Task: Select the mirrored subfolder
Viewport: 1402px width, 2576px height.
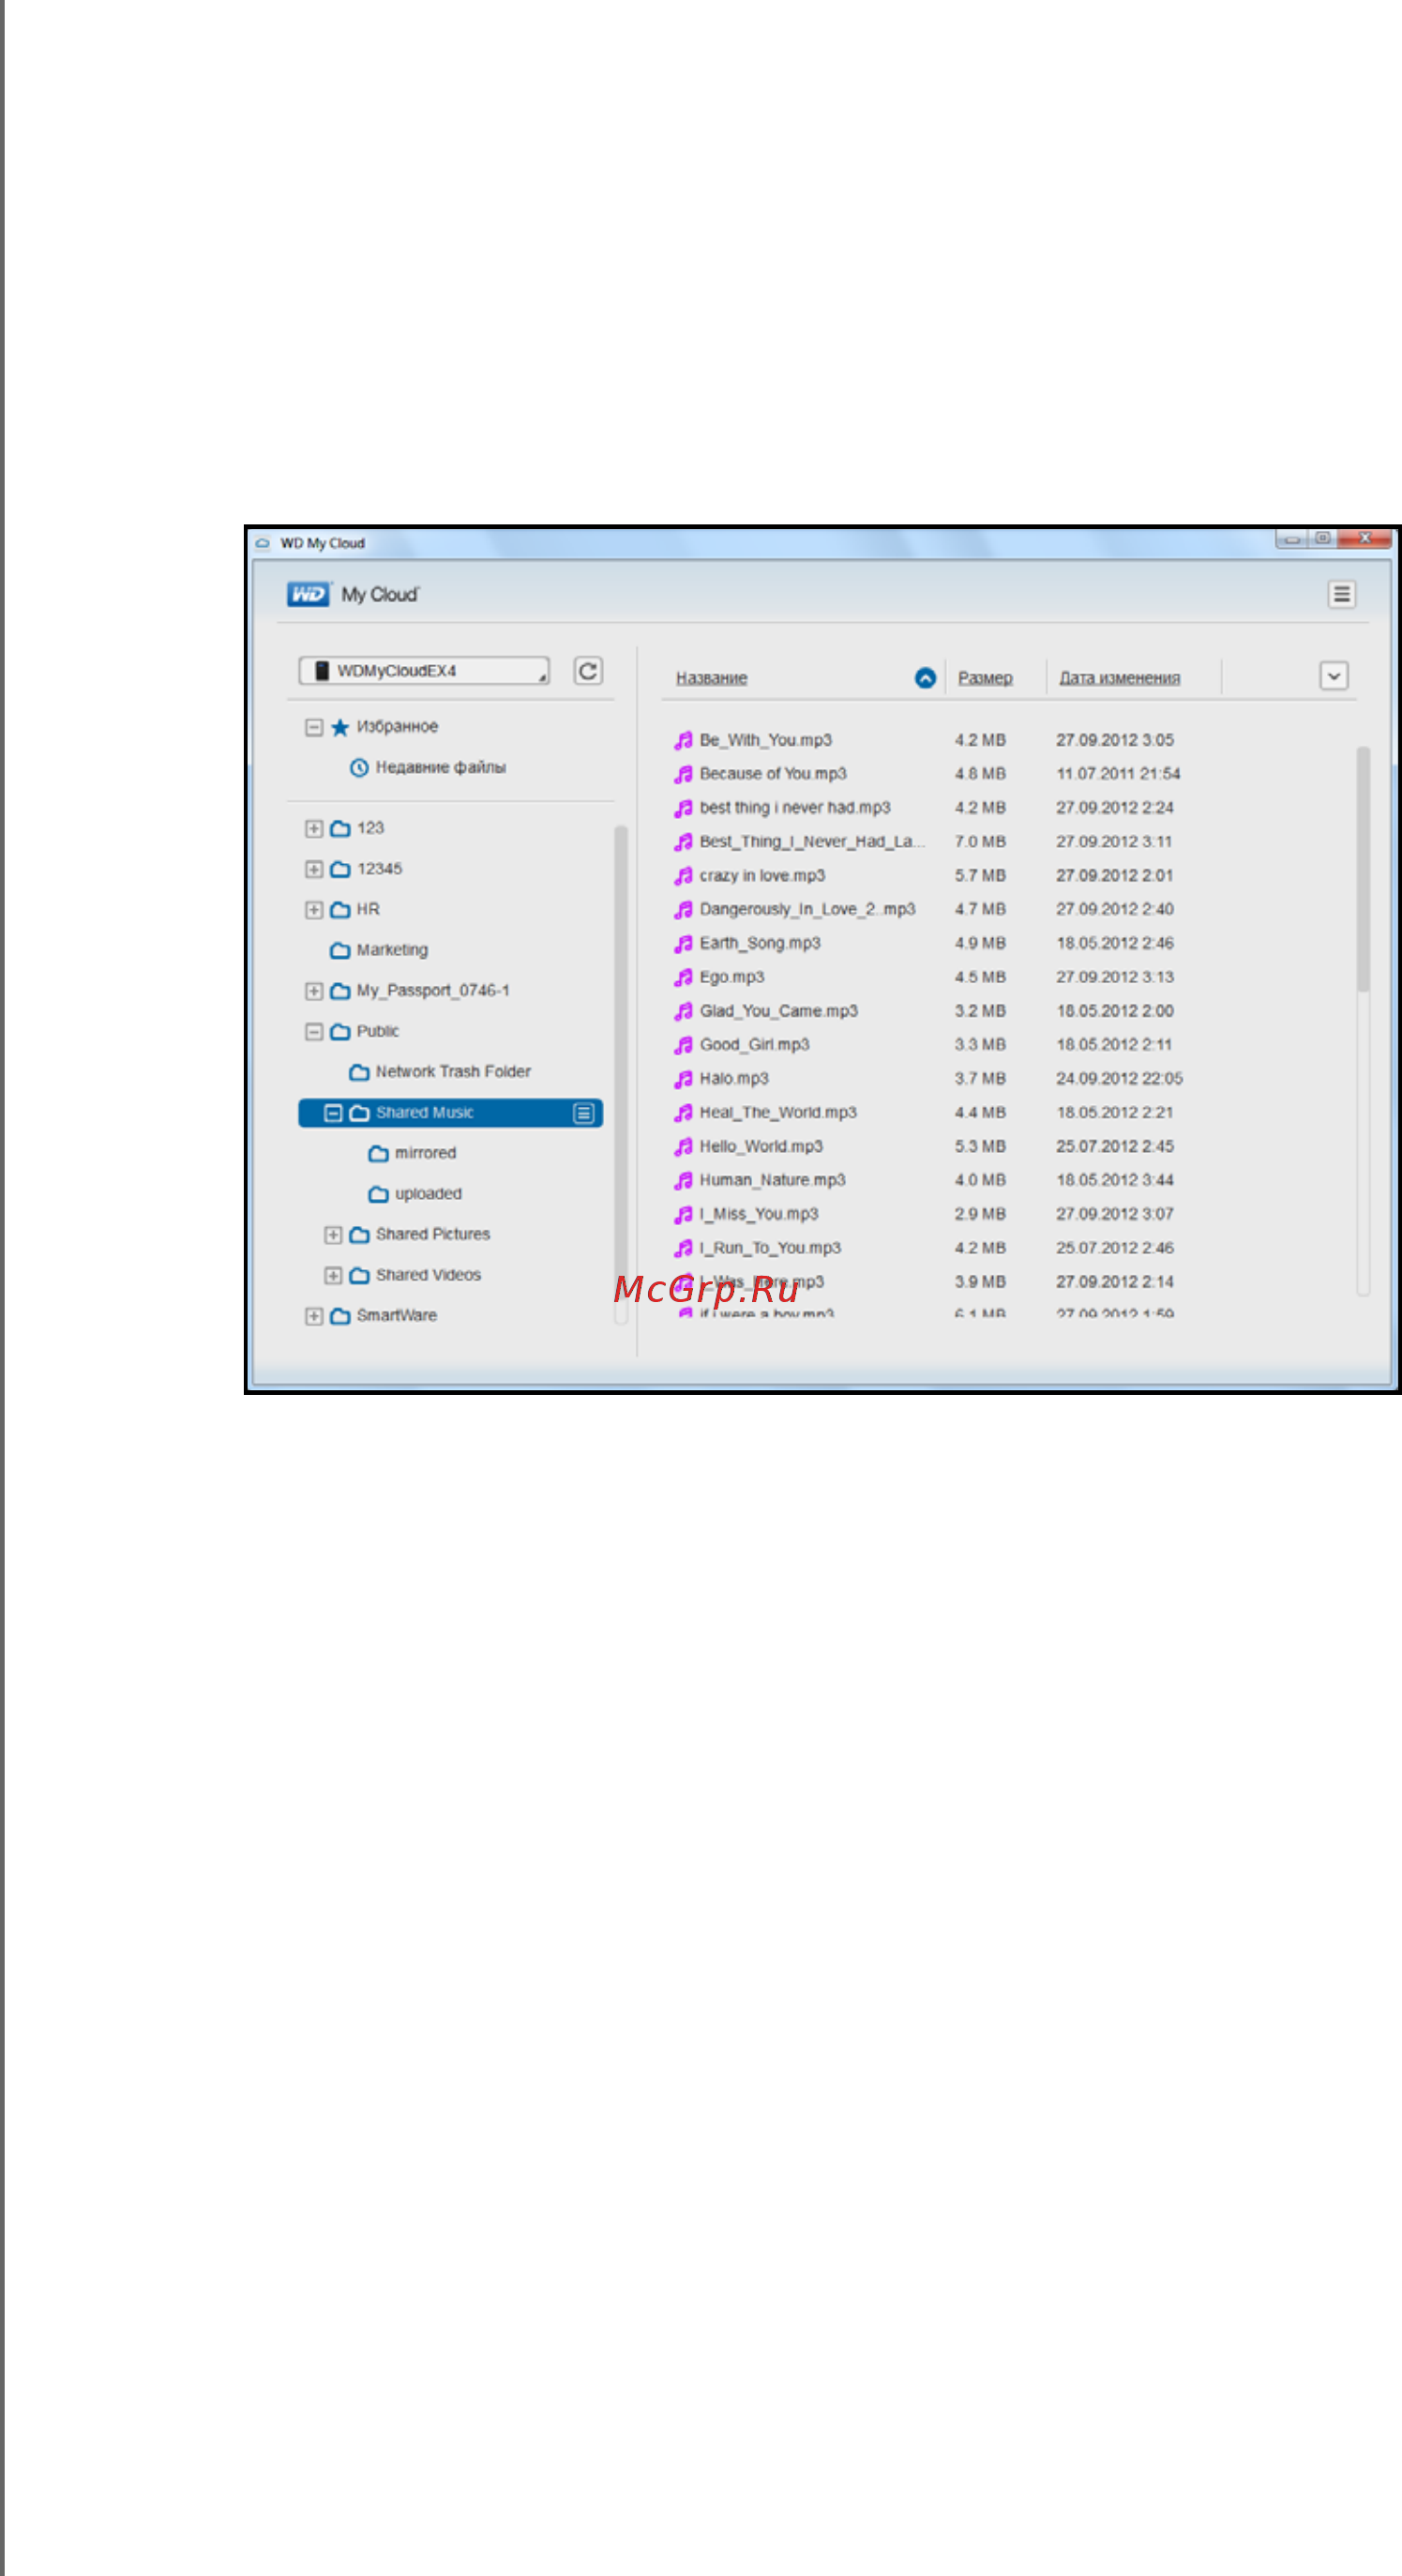Action: (425, 1153)
